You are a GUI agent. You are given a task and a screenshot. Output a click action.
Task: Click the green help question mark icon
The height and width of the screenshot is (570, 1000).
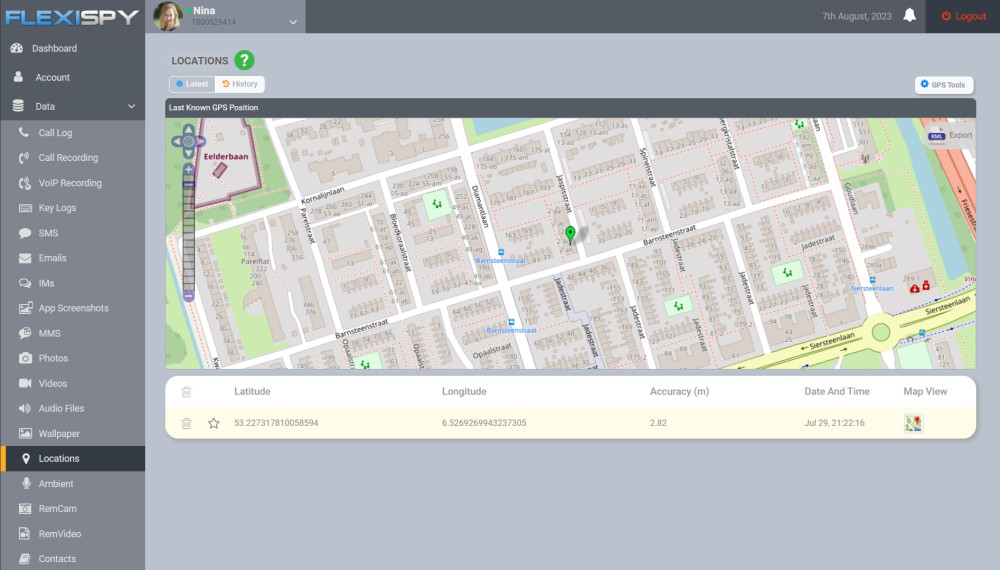coord(245,60)
